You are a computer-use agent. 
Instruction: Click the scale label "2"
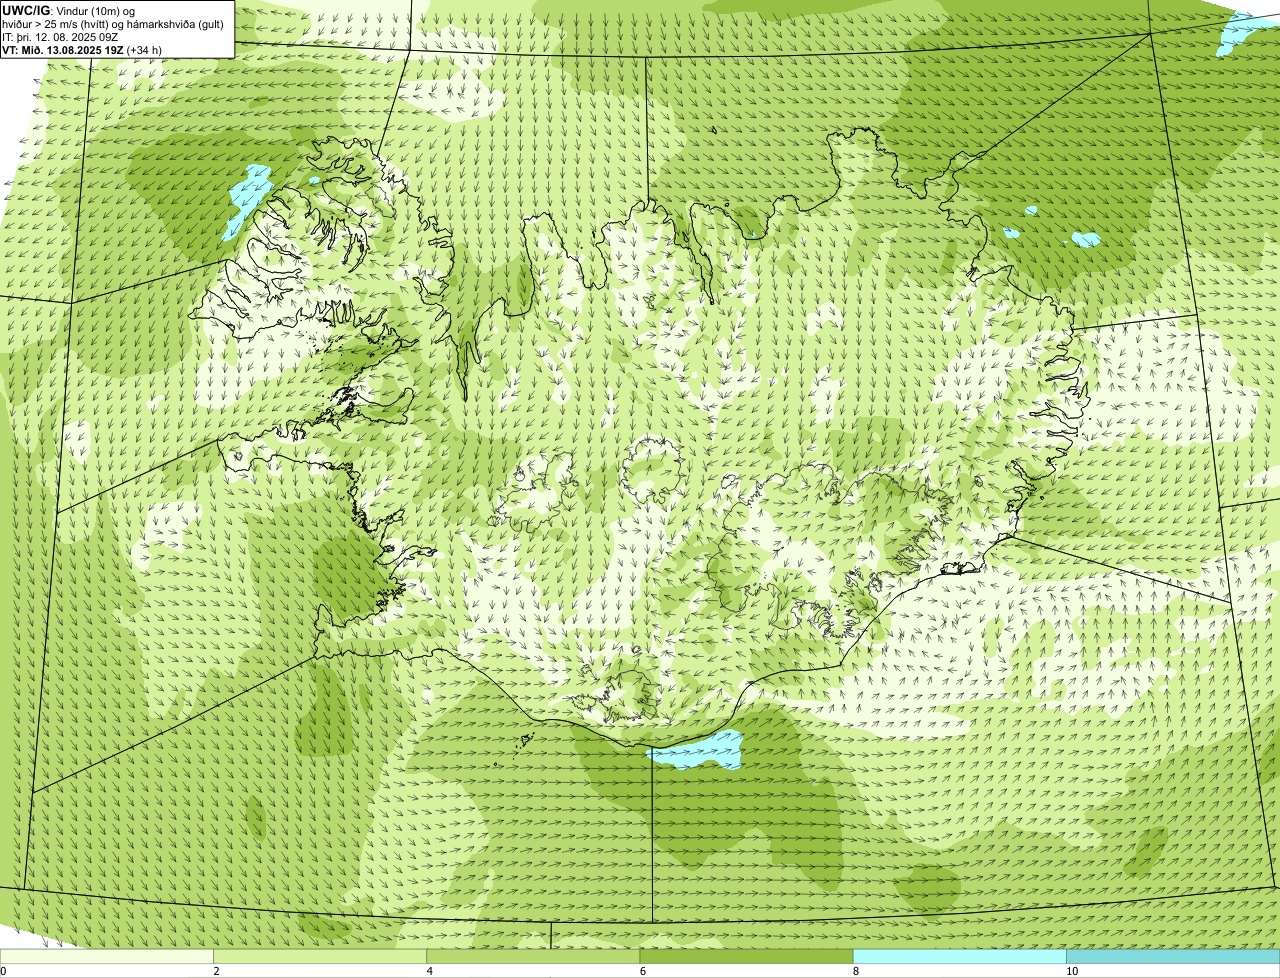click(x=216, y=971)
